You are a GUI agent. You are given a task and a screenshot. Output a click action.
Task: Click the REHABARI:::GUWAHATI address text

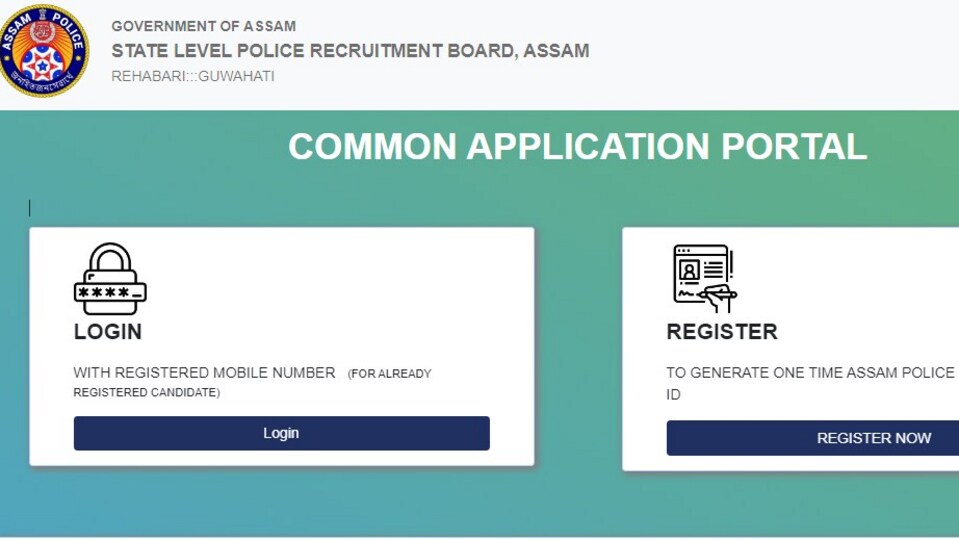pos(193,76)
